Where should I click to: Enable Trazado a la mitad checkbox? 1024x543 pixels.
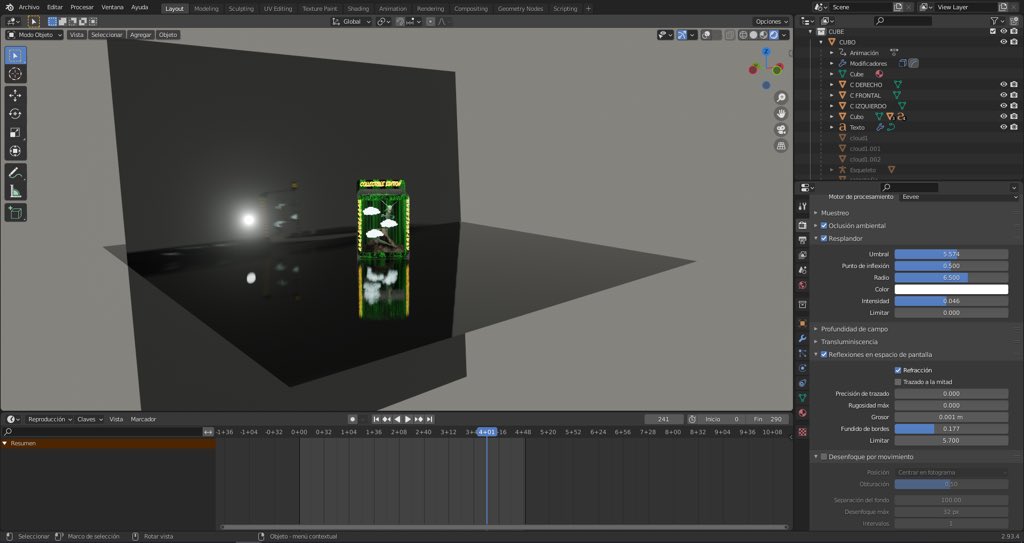[x=898, y=382]
